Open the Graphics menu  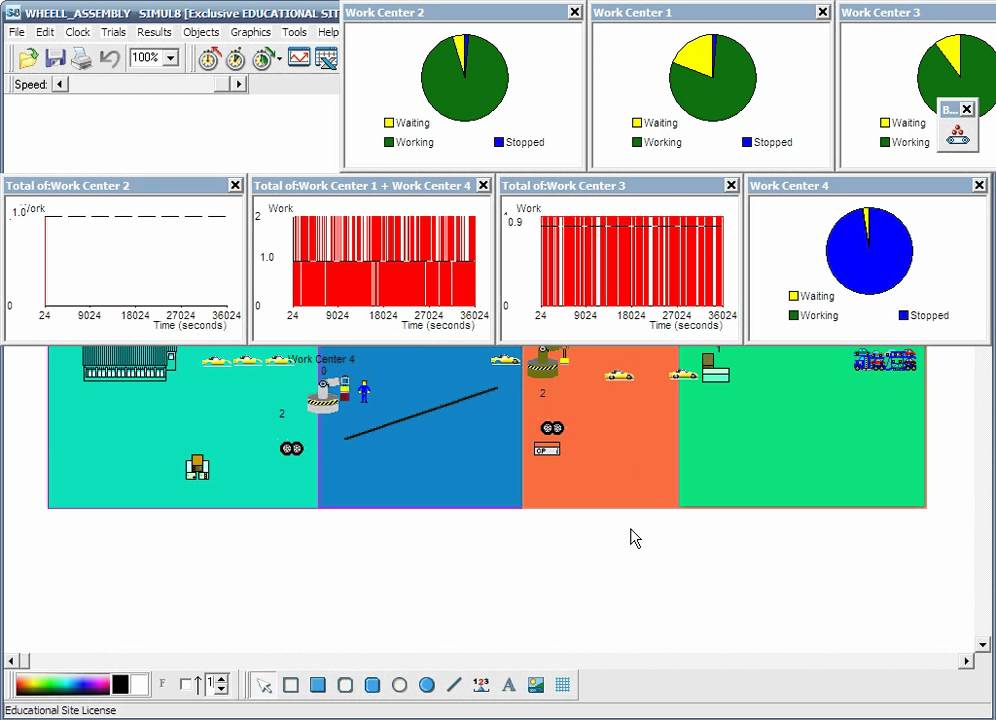pos(250,32)
